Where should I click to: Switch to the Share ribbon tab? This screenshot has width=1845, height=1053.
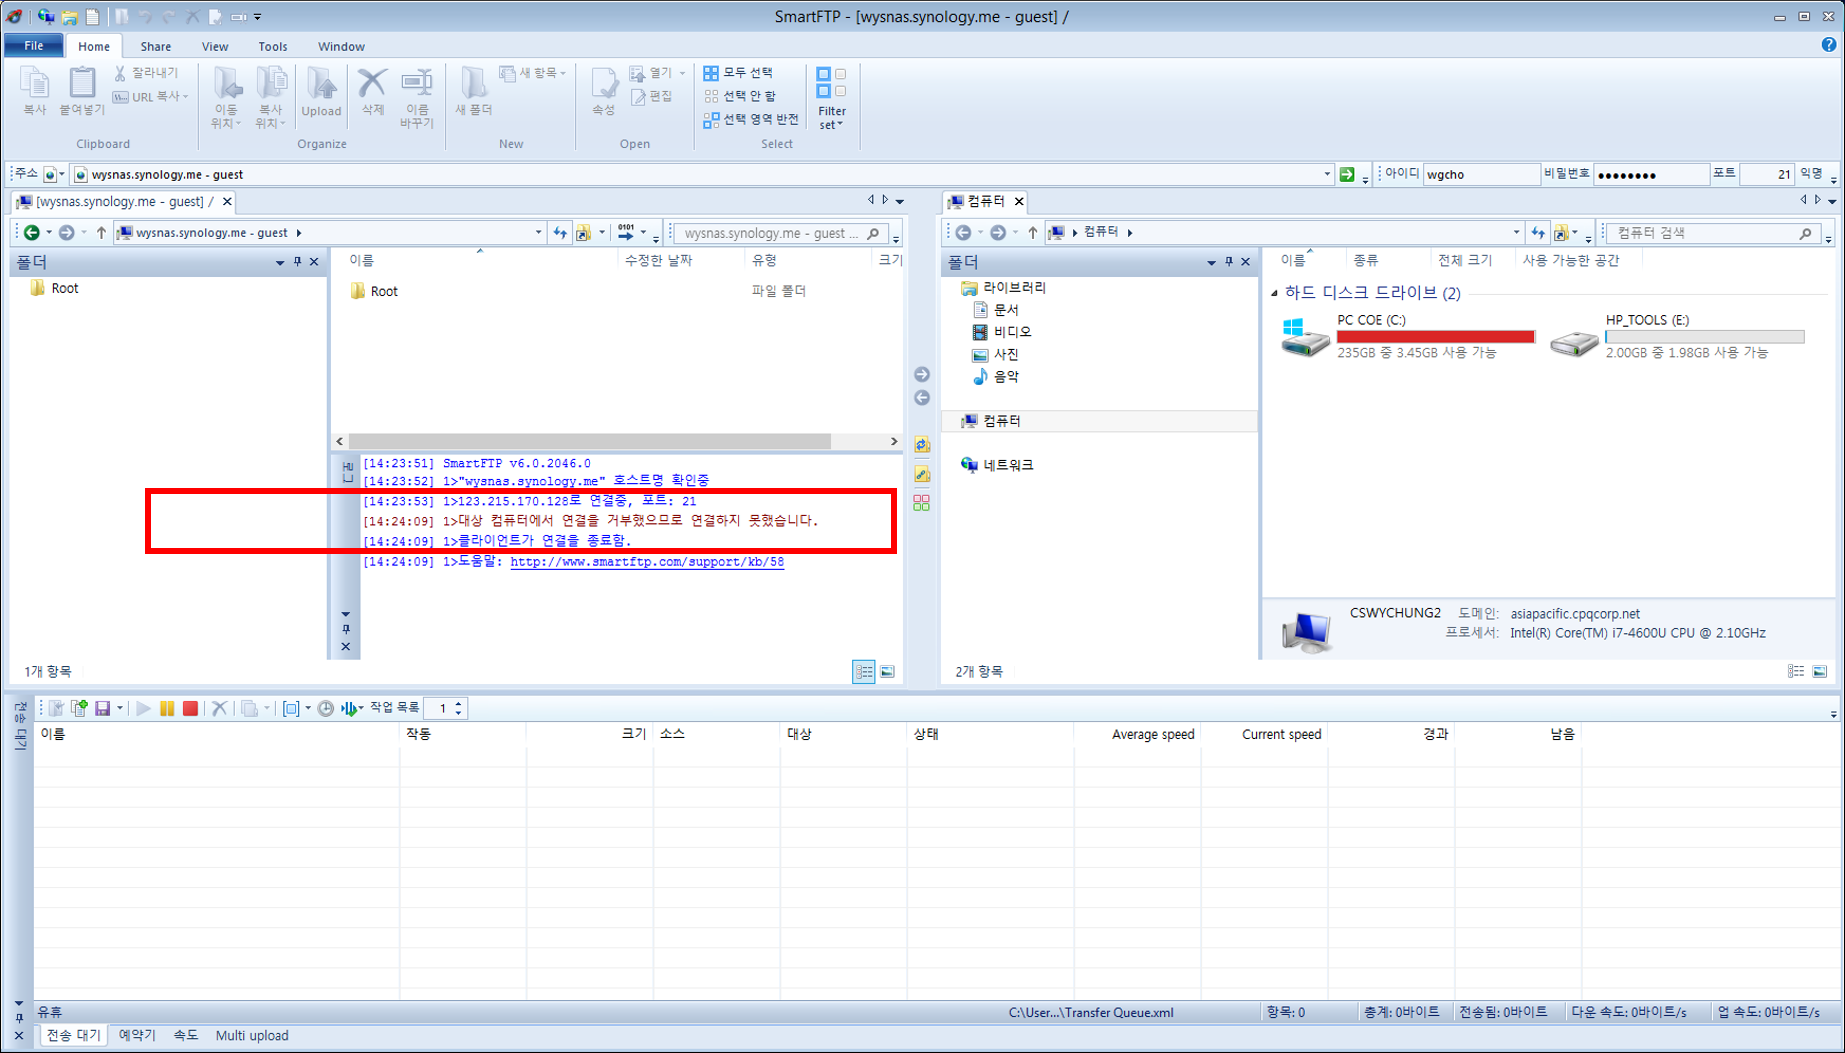pyautogui.click(x=155, y=46)
